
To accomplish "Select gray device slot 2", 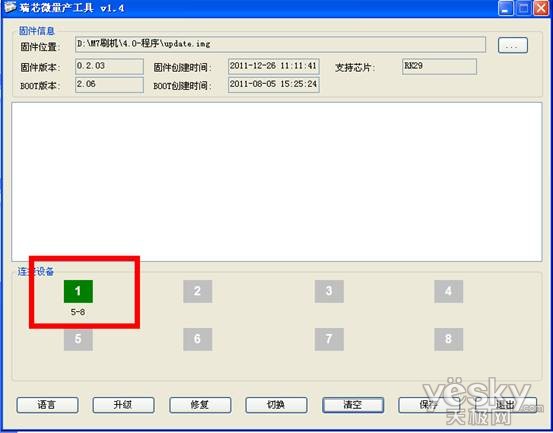I will tap(198, 291).
